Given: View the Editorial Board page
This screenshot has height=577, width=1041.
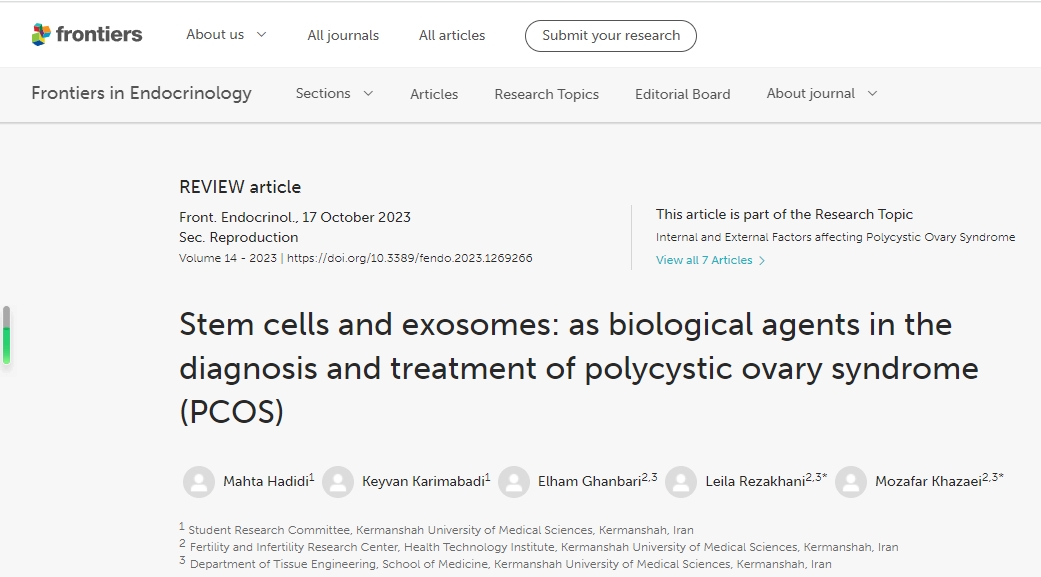Looking at the screenshot, I should [682, 95].
